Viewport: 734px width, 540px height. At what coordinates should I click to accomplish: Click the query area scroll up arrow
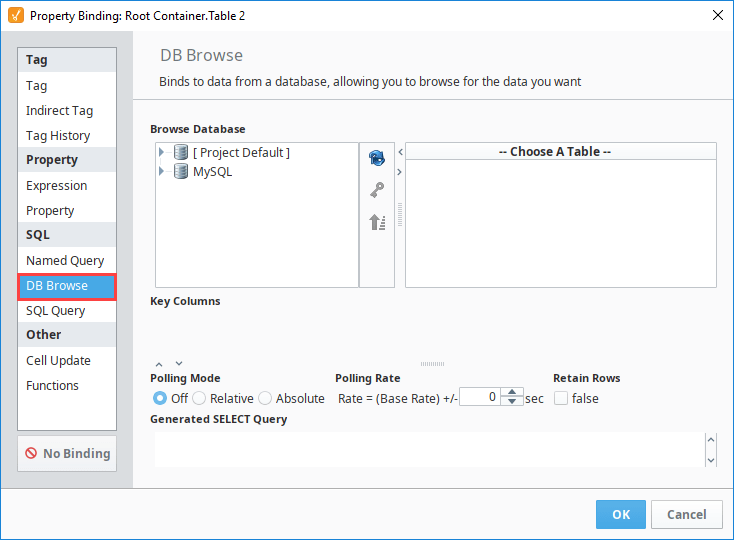pyautogui.click(x=711, y=440)
